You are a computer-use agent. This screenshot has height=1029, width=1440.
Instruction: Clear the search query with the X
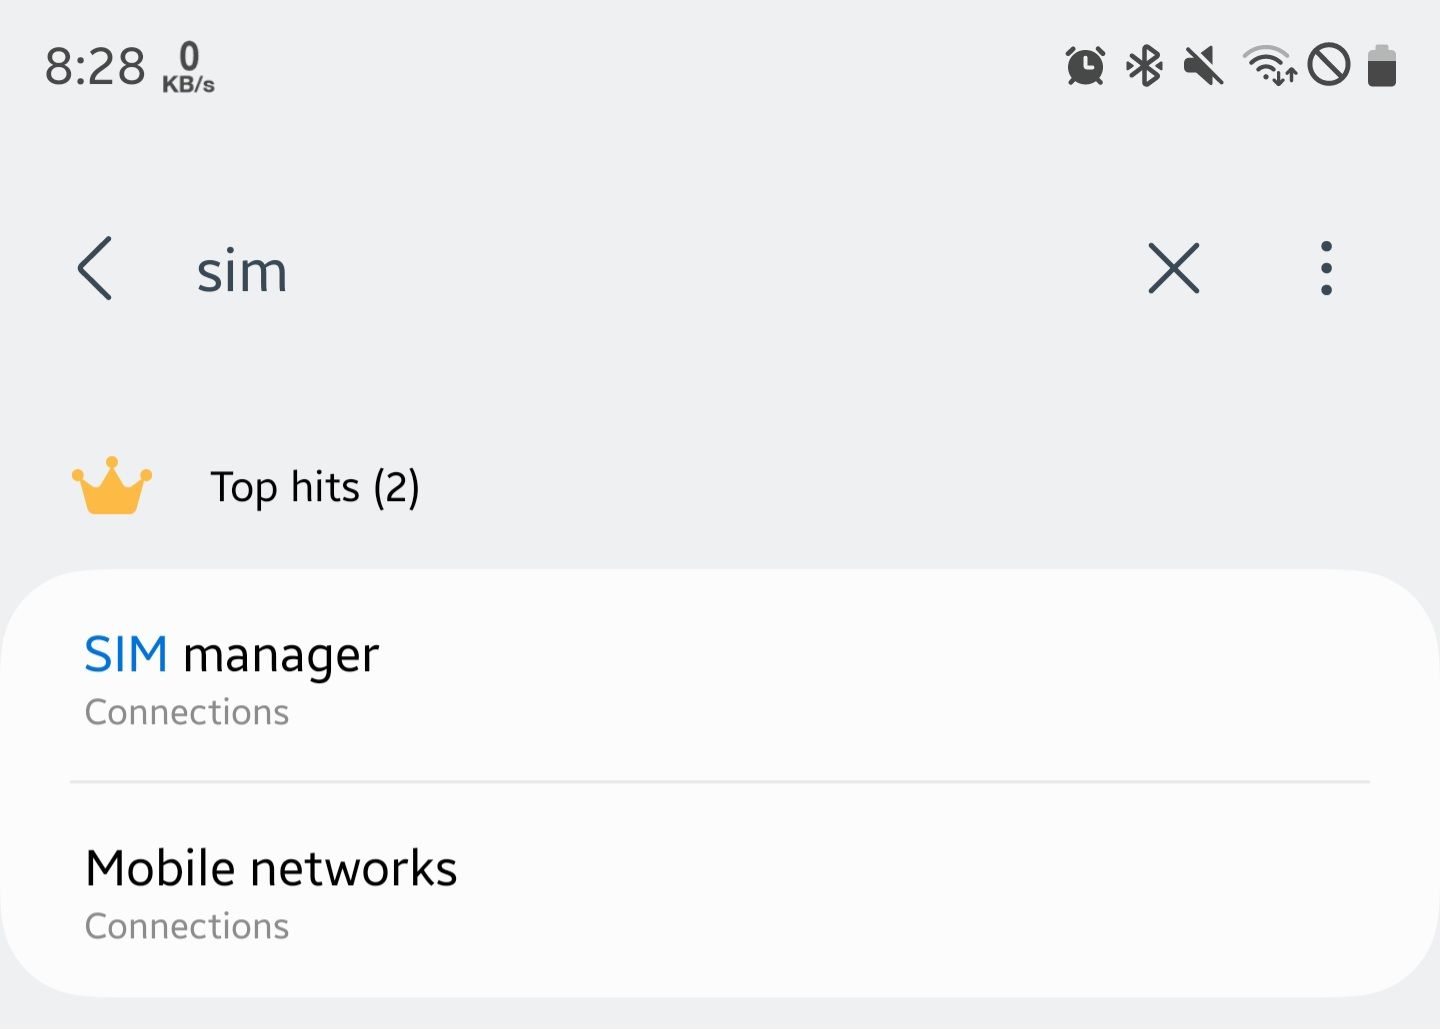click(1173, 268)
